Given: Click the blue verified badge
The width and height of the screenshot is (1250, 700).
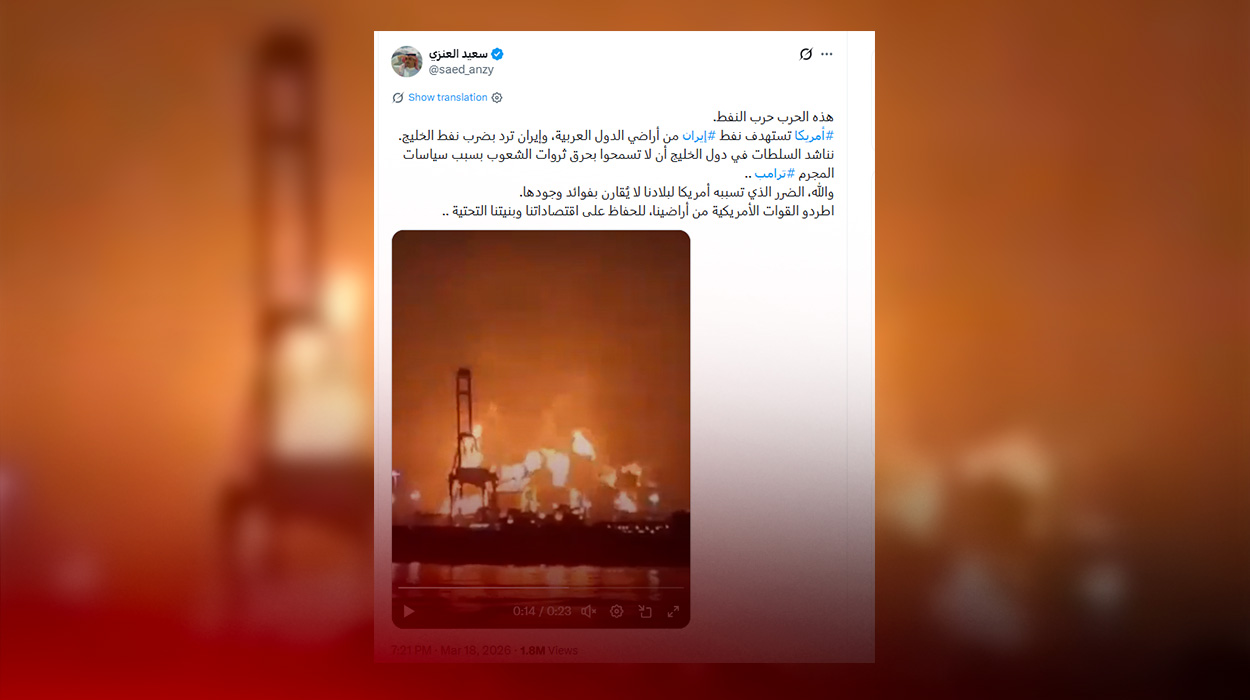Looking at the screenshot, I should tap(497, 54).
